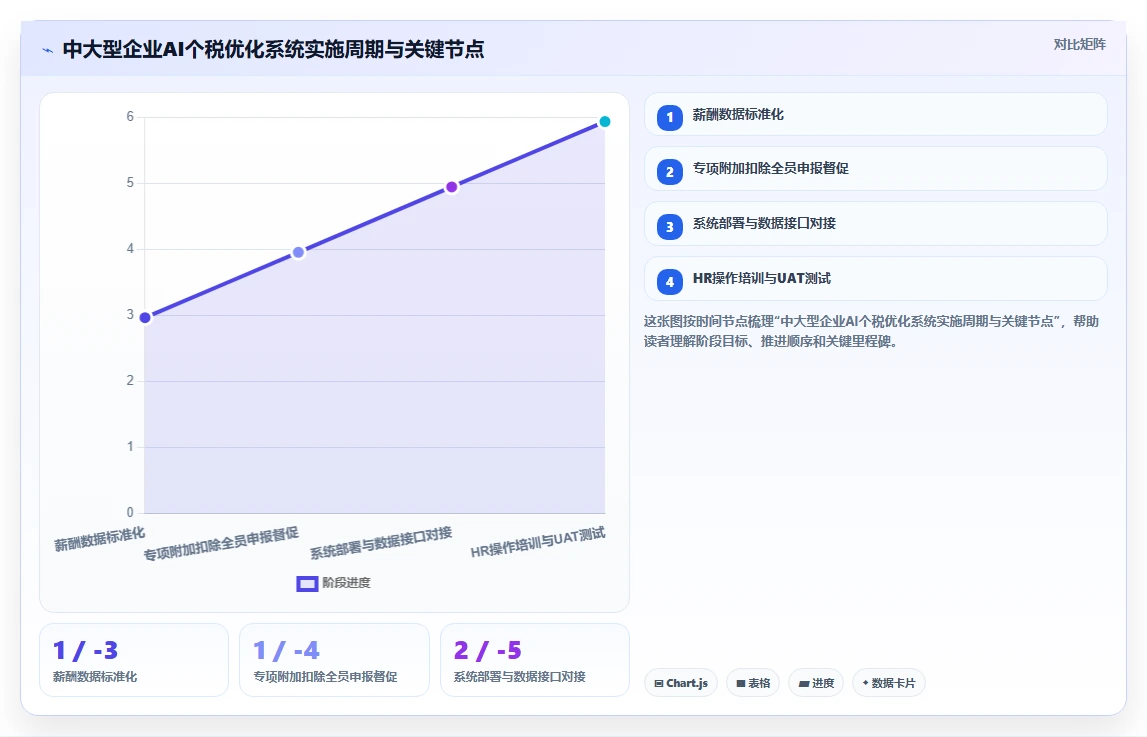Image resolution: width=1147 pixels, height=737 pixels.
Task: Click the chart data point at value 4
Action: pyautogui.click(x=298, y=252)
